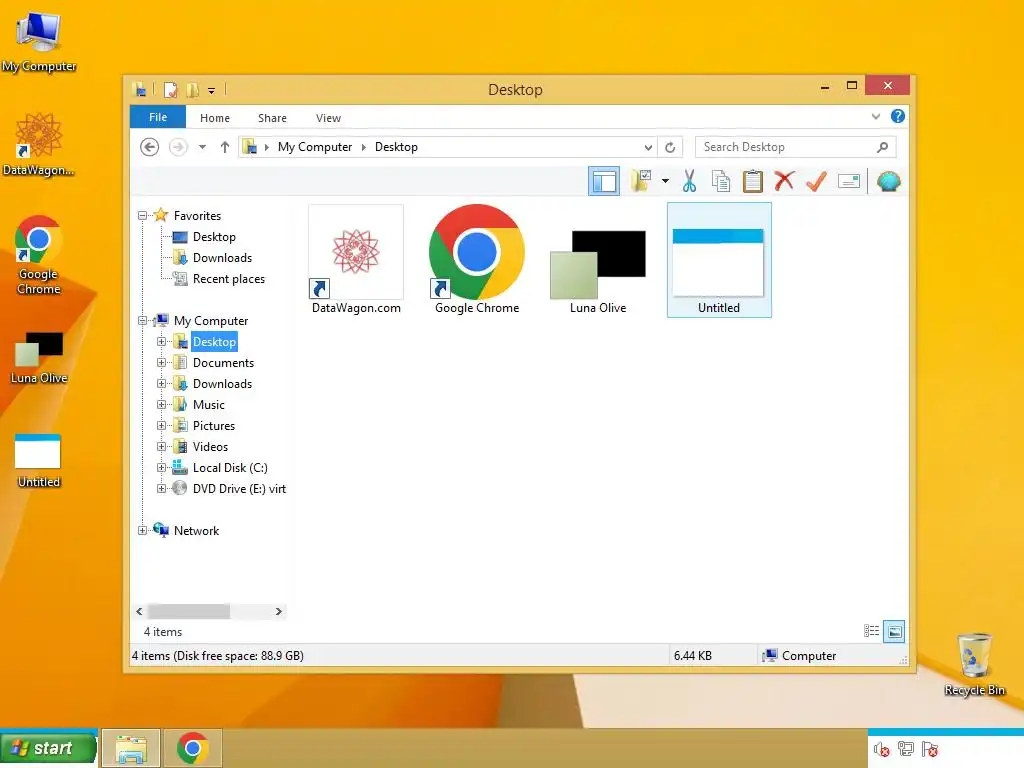Select Luna Olive icon on the desktop
Image resolution: width=1024 pixels, height=768 pixels.
click(x=39, y=357)
